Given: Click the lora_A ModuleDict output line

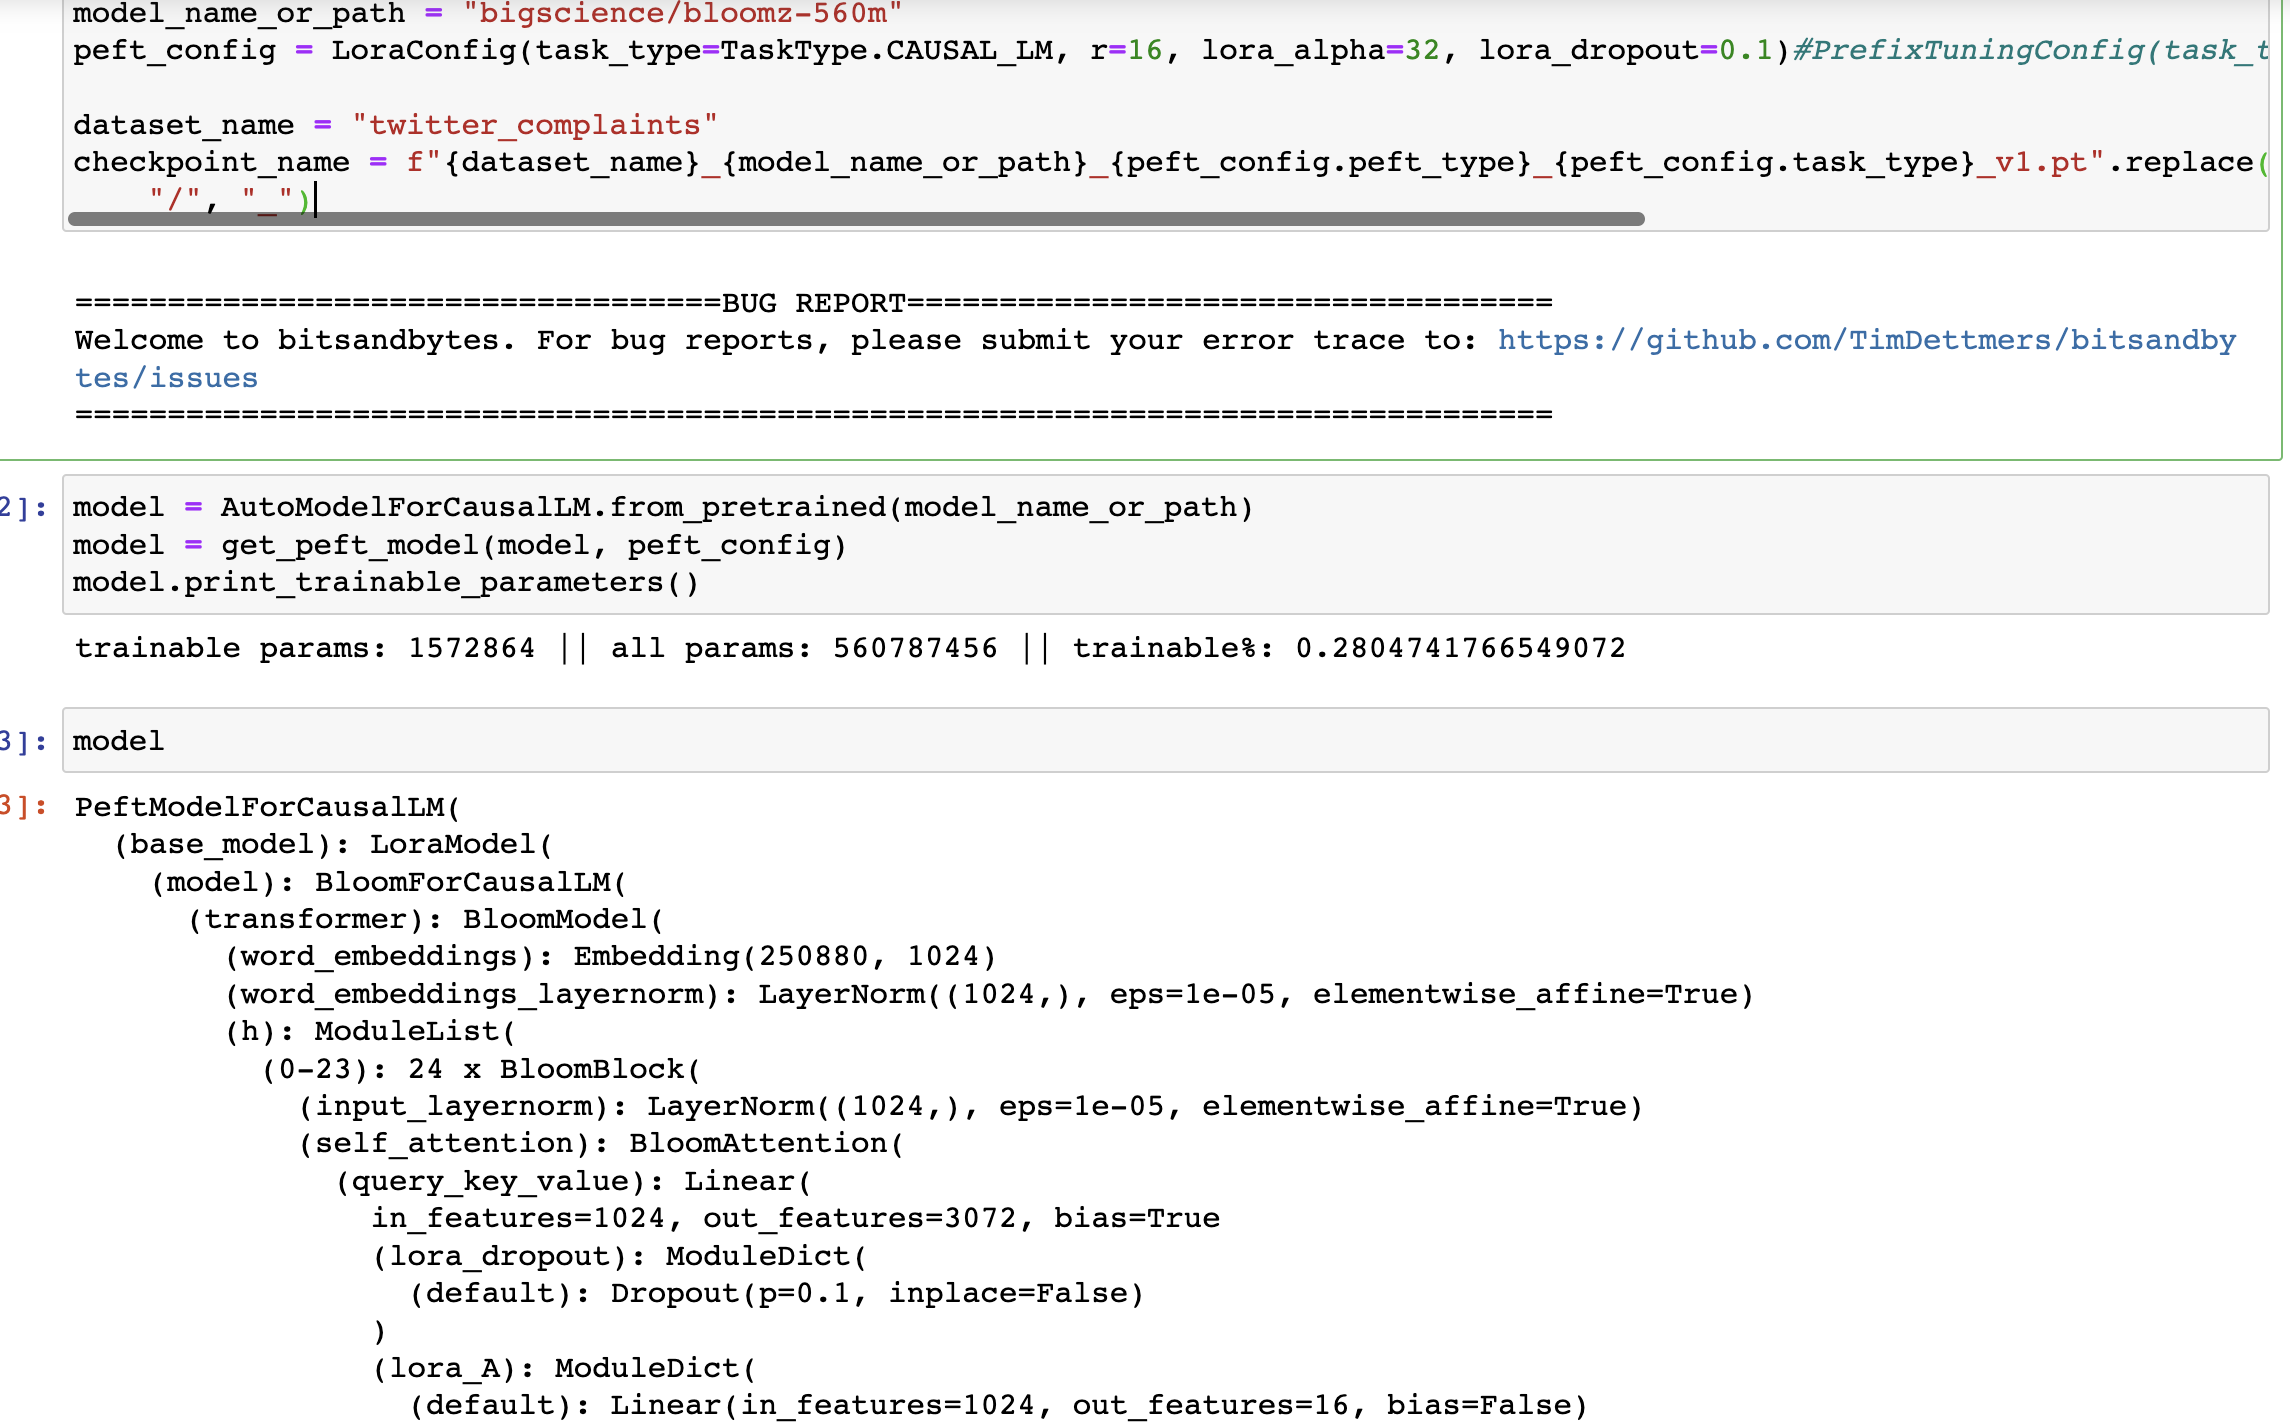Looking at the screenshot, I should click(564, 1368).
